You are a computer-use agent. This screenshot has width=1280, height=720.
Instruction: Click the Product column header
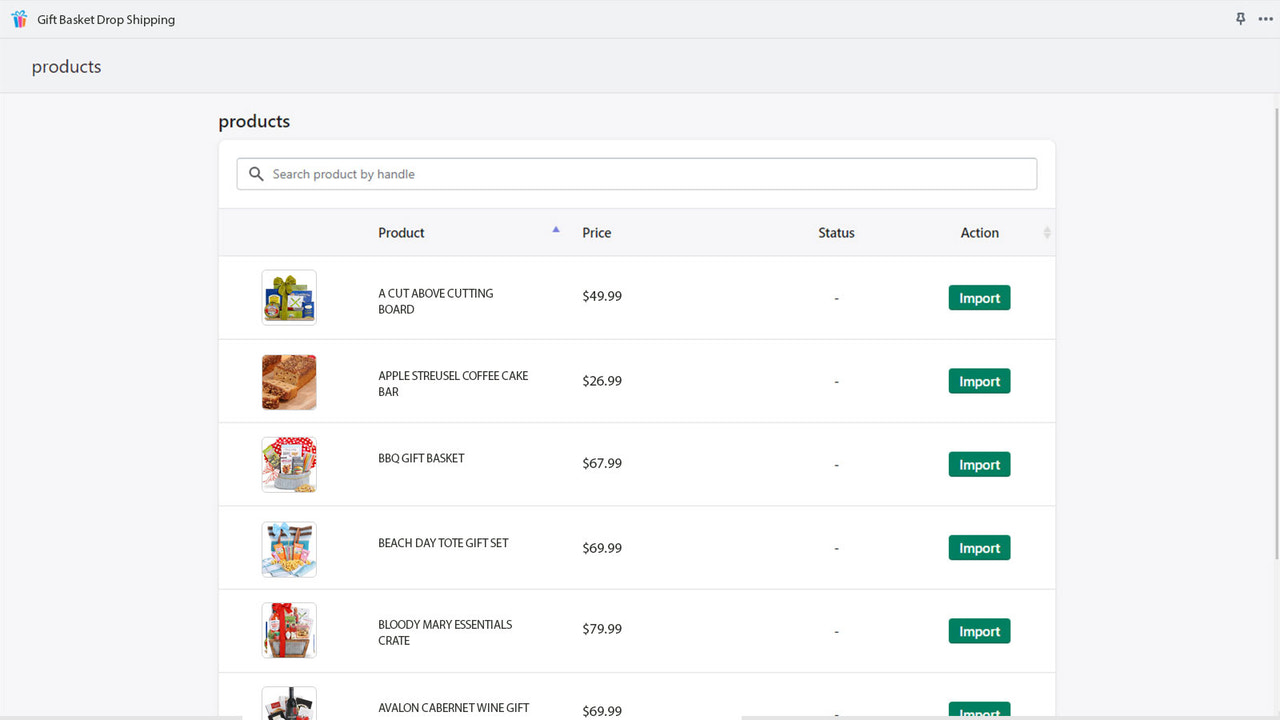tap(401, 233)
